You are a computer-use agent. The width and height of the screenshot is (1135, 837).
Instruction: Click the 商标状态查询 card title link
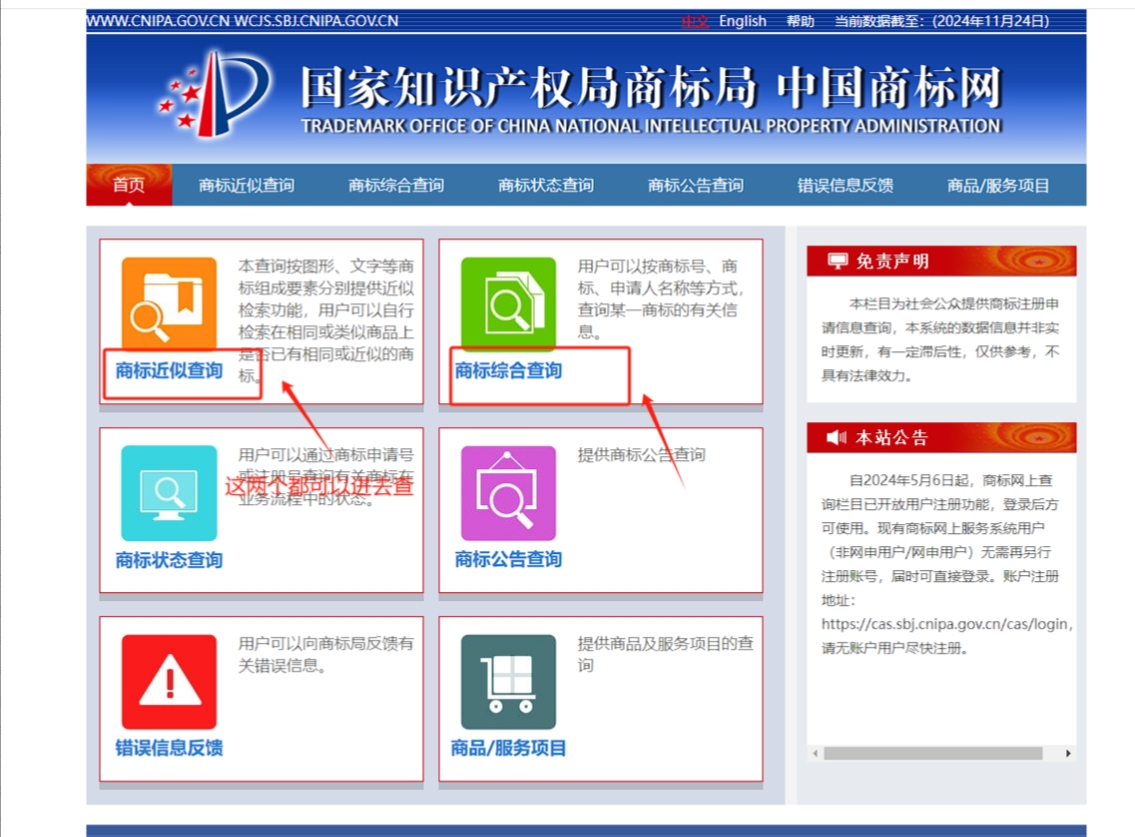tap(169, 560)
